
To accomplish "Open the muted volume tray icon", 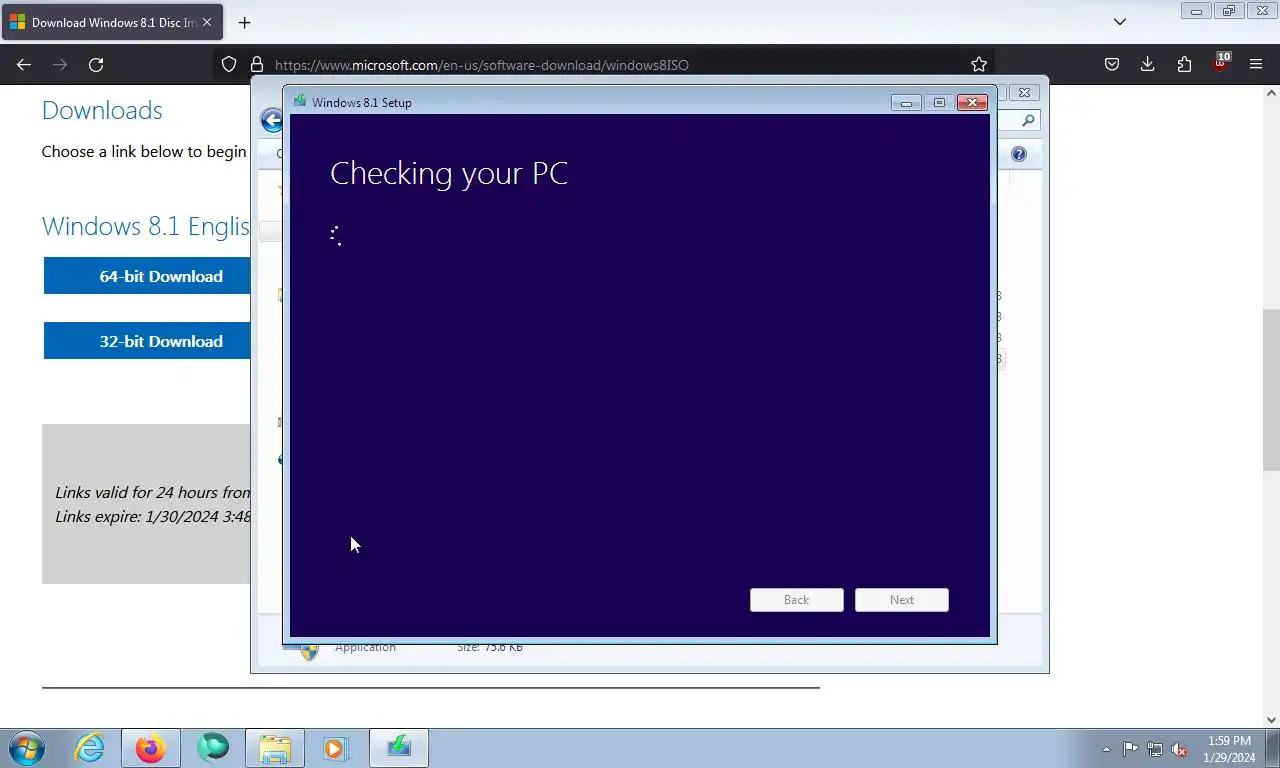I will click(1179, 749).
